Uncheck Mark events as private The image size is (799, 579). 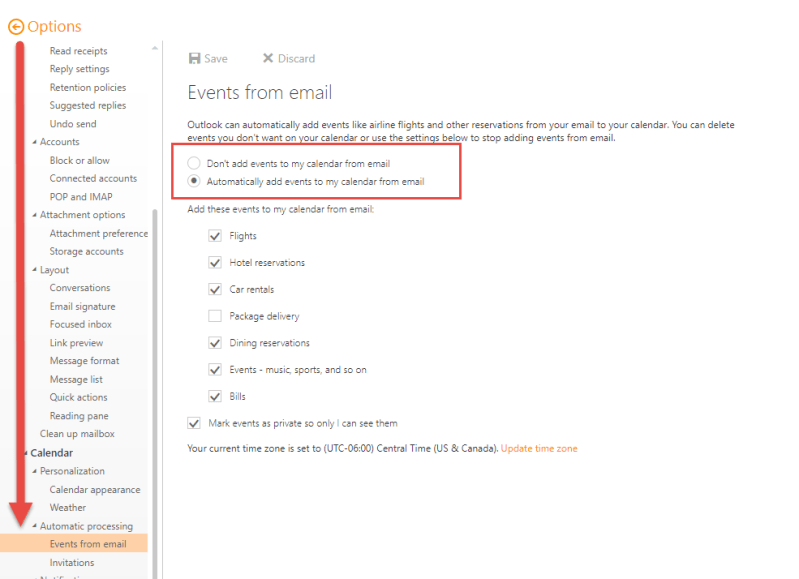coord(194,423)
